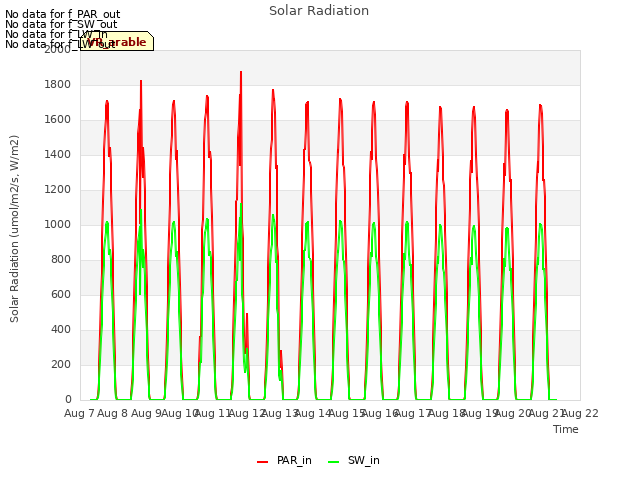Click the SW_in legend entry
This screenshot has height=480, width=640.
354,460
